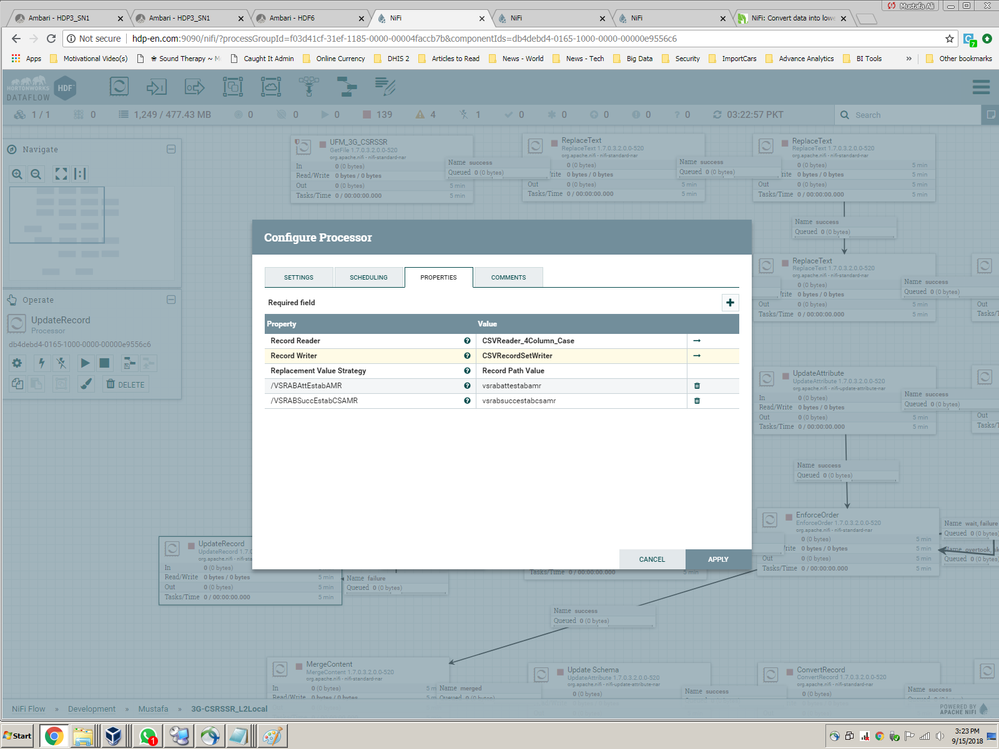Open NiFi Flow root breadcrumb
Viewport: 999px width, 749px height.
point(28,709)
